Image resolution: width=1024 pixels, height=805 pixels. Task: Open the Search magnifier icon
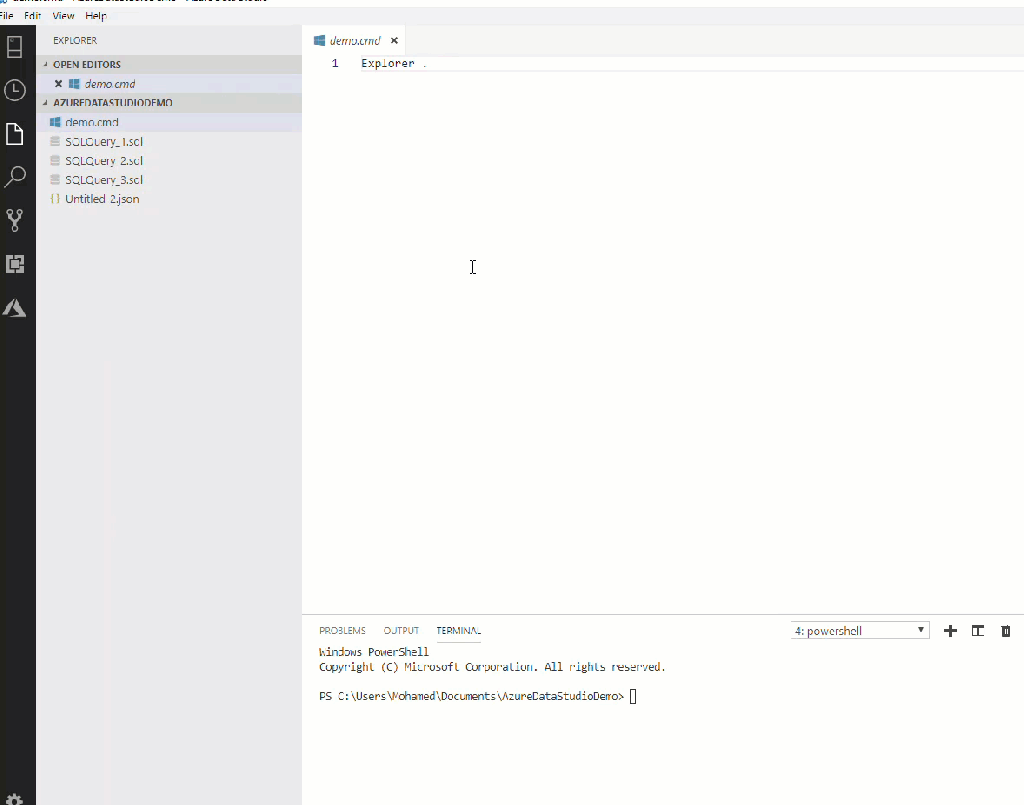pyautogui.click(x=15, y=177)
